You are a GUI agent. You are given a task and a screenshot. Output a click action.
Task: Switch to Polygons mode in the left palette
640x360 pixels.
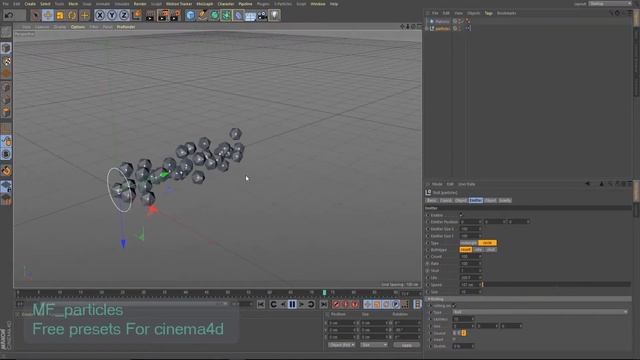click(6, 112)
